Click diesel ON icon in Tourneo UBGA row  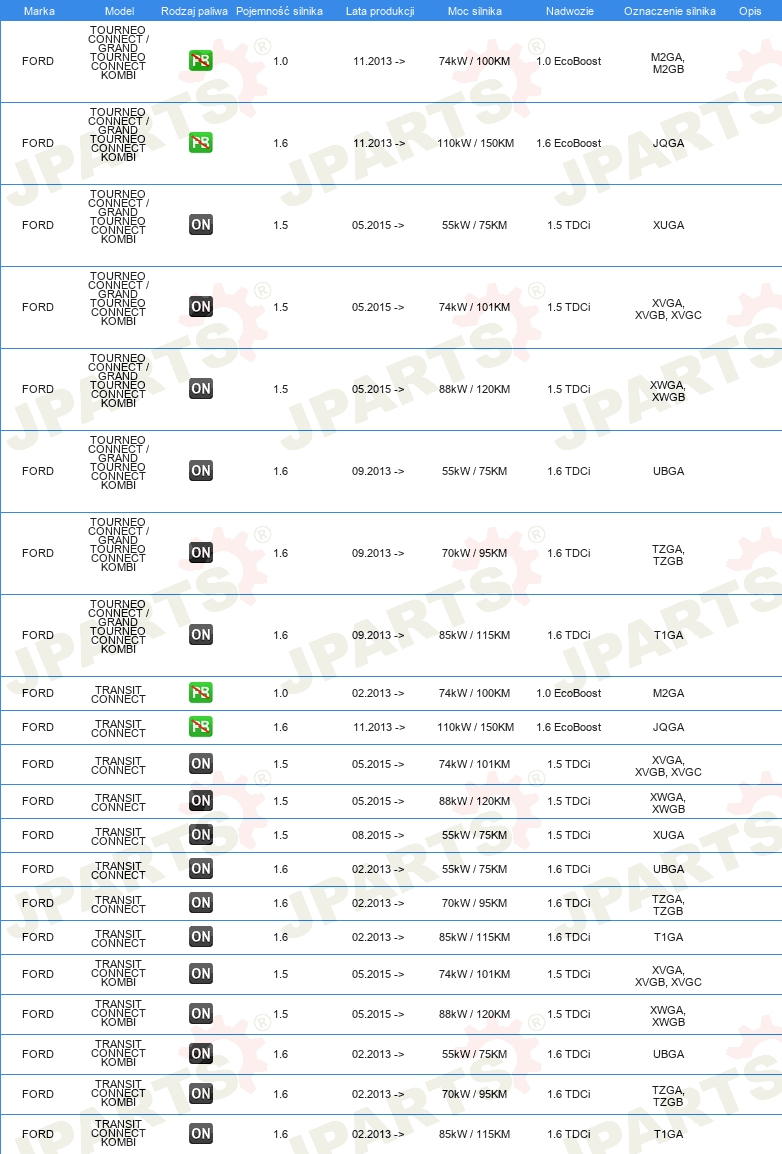[x=201, y=470]
